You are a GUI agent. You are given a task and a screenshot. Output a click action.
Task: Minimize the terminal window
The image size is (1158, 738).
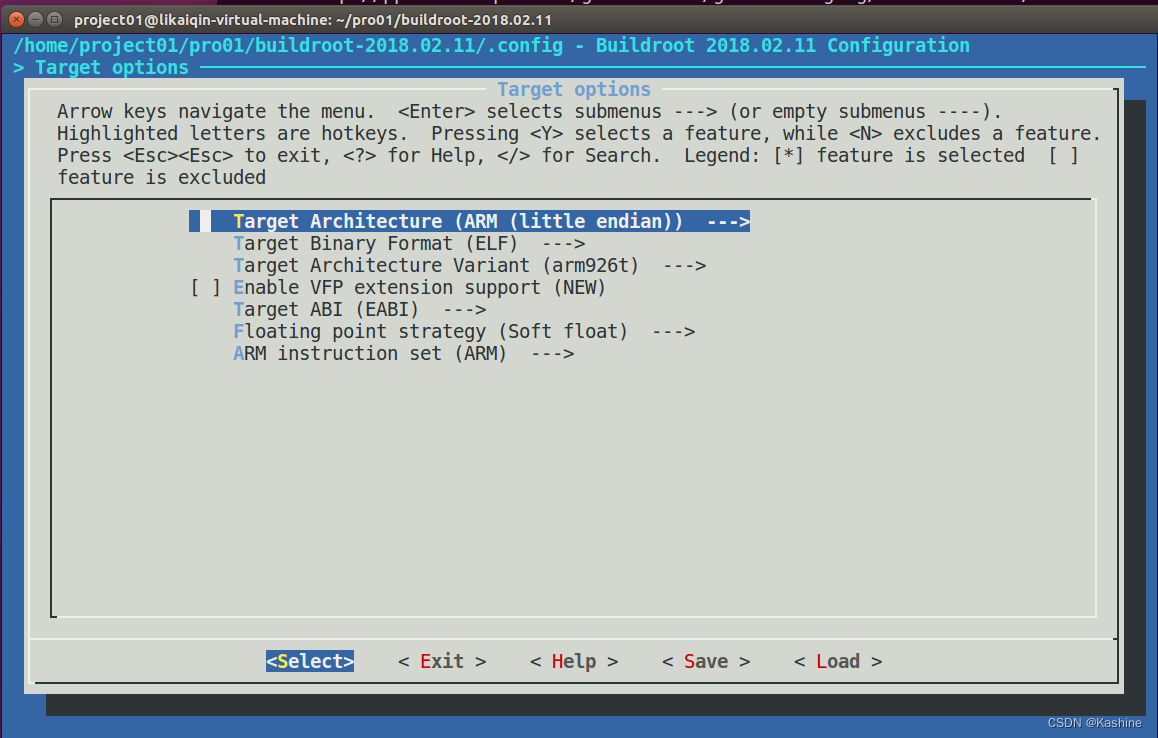(35, 19)
